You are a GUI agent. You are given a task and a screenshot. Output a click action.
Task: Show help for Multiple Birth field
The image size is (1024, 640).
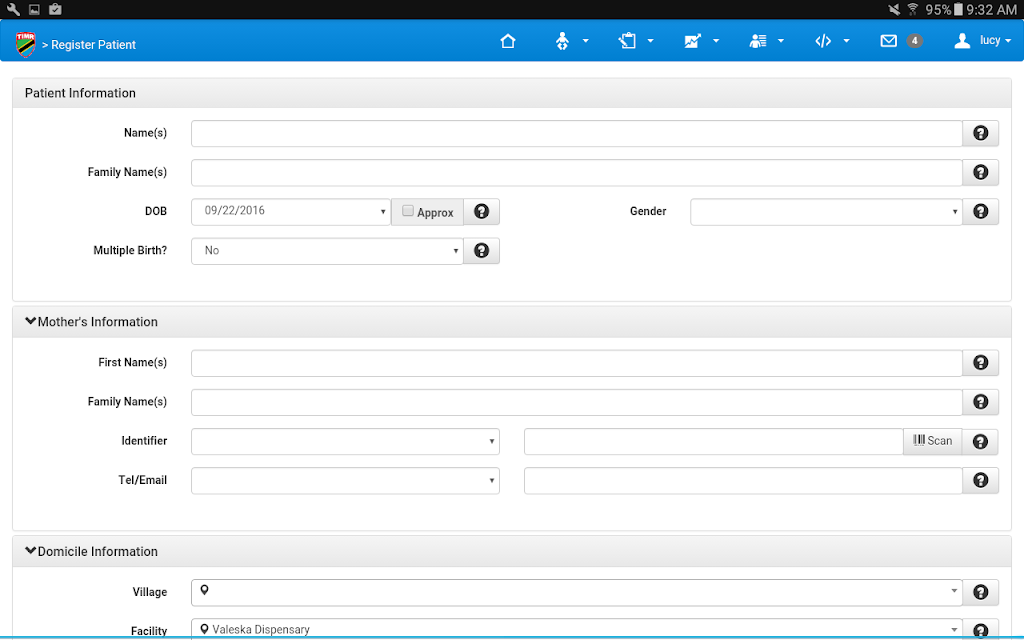[481, 251]
